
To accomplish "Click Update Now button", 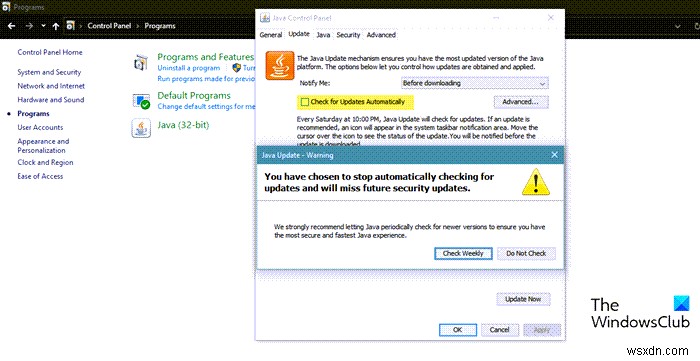I will (x=523, y=299).
